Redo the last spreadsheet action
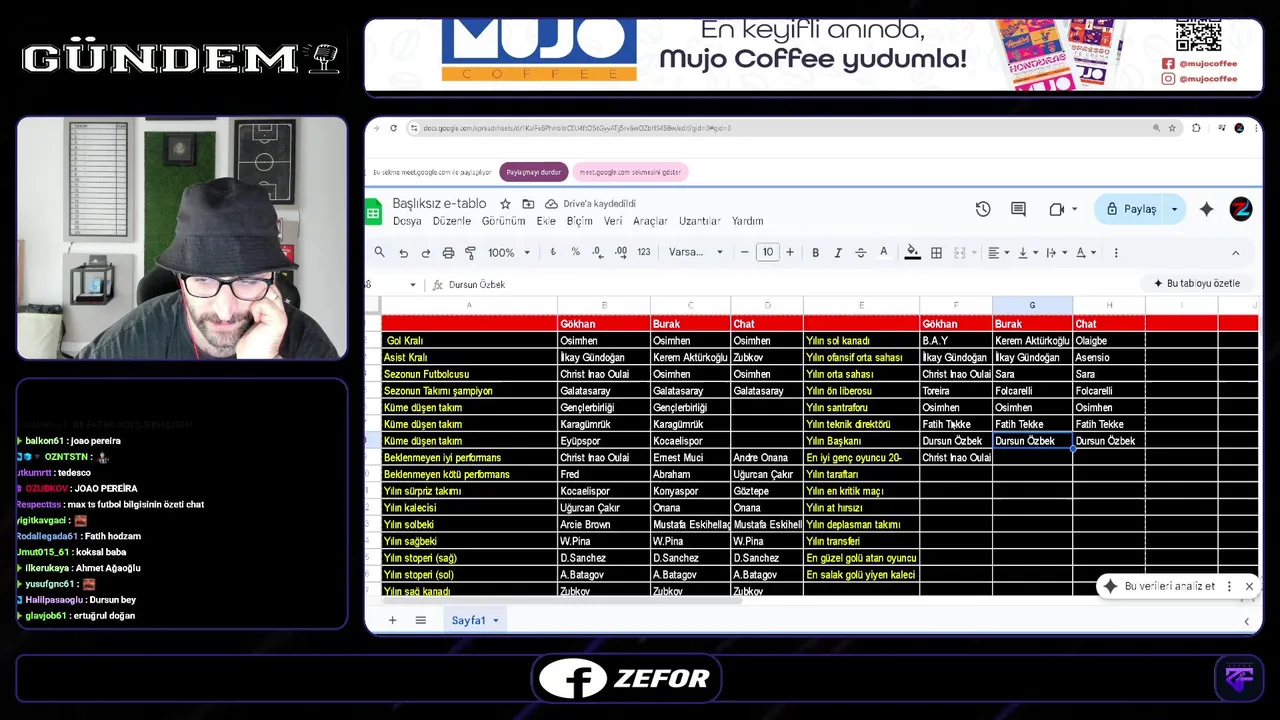 [426, 253]
